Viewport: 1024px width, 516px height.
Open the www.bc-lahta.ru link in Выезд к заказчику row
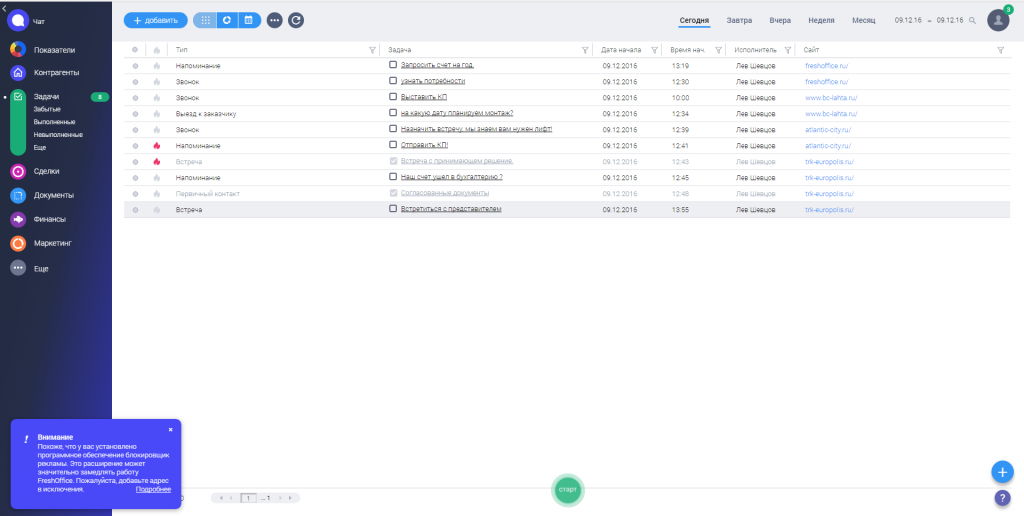click(x=831, y=114)
